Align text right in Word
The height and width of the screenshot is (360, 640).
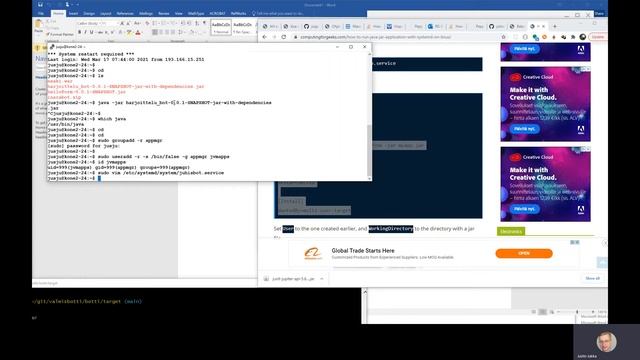point(167,32)
